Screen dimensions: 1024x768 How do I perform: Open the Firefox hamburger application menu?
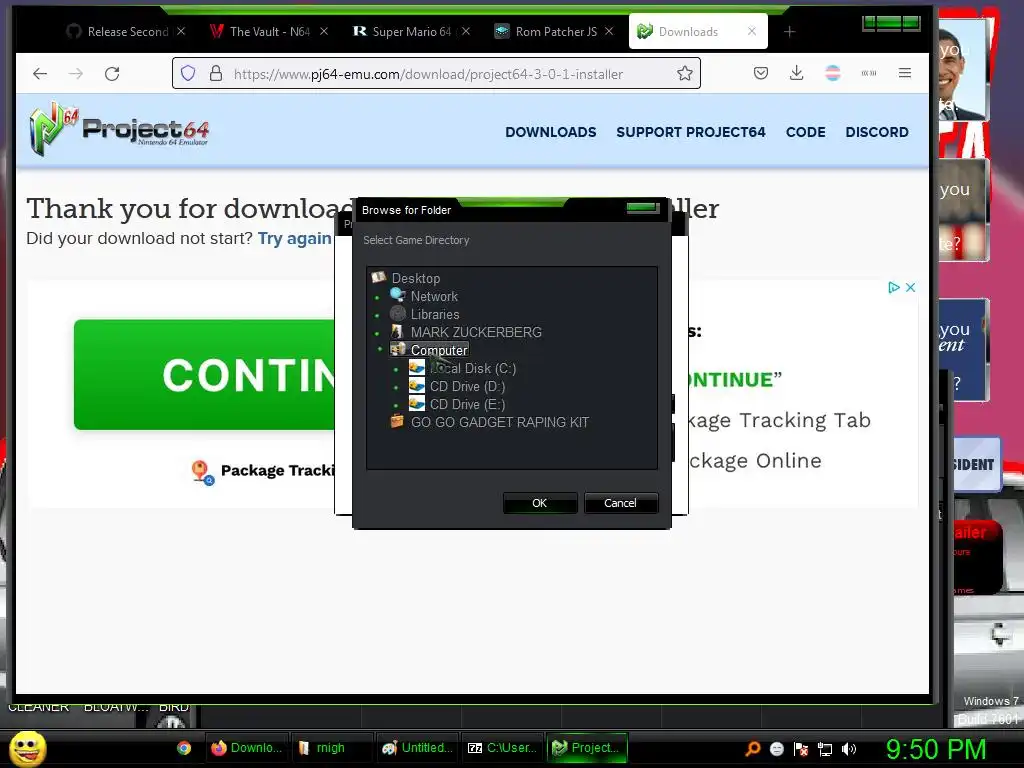coord(904,73)
